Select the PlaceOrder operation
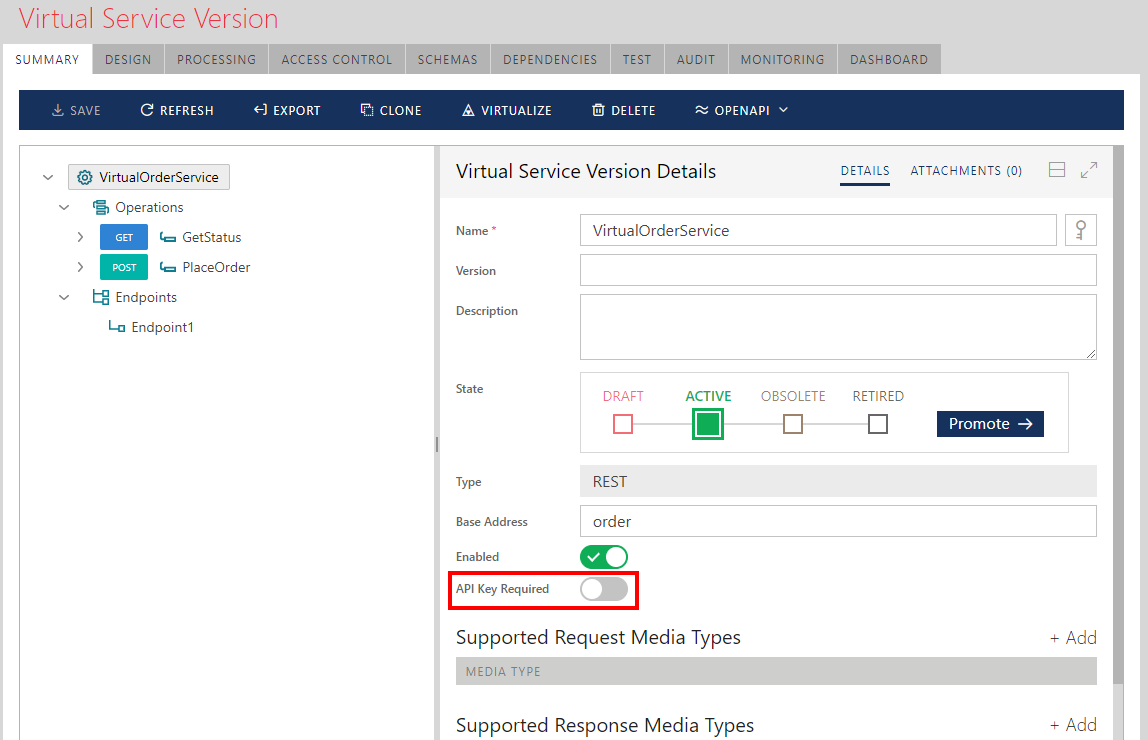 216,267
